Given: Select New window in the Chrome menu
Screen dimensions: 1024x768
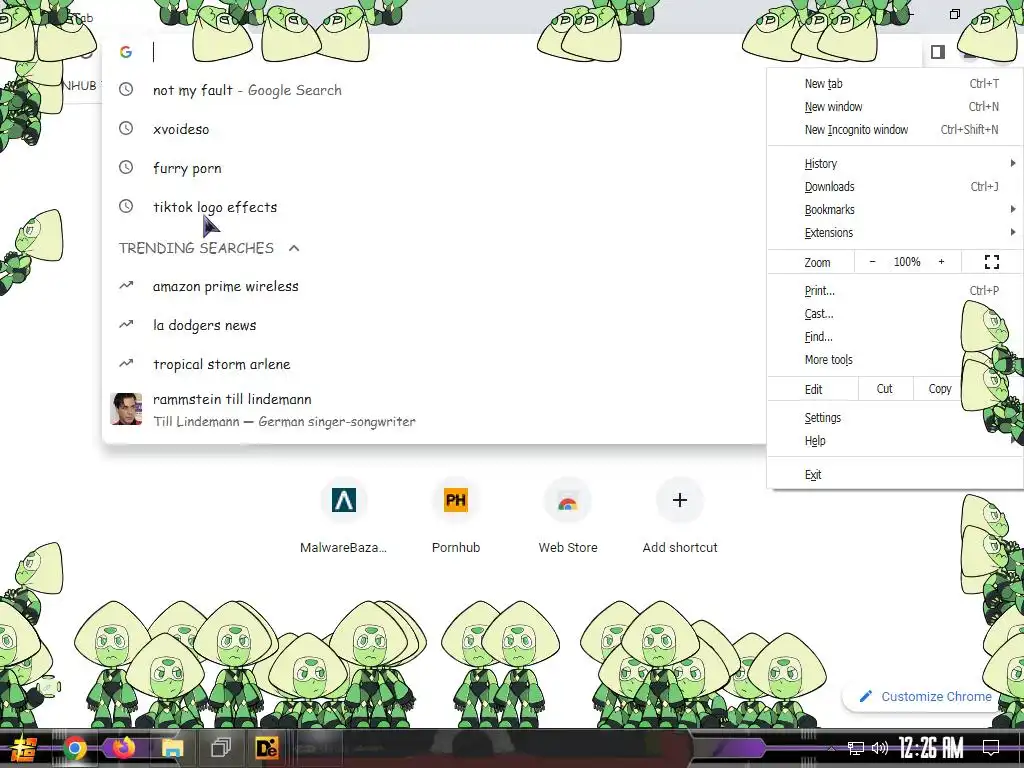Looking at the screenshot, I should pyautogui.click(x=895, y=106).
